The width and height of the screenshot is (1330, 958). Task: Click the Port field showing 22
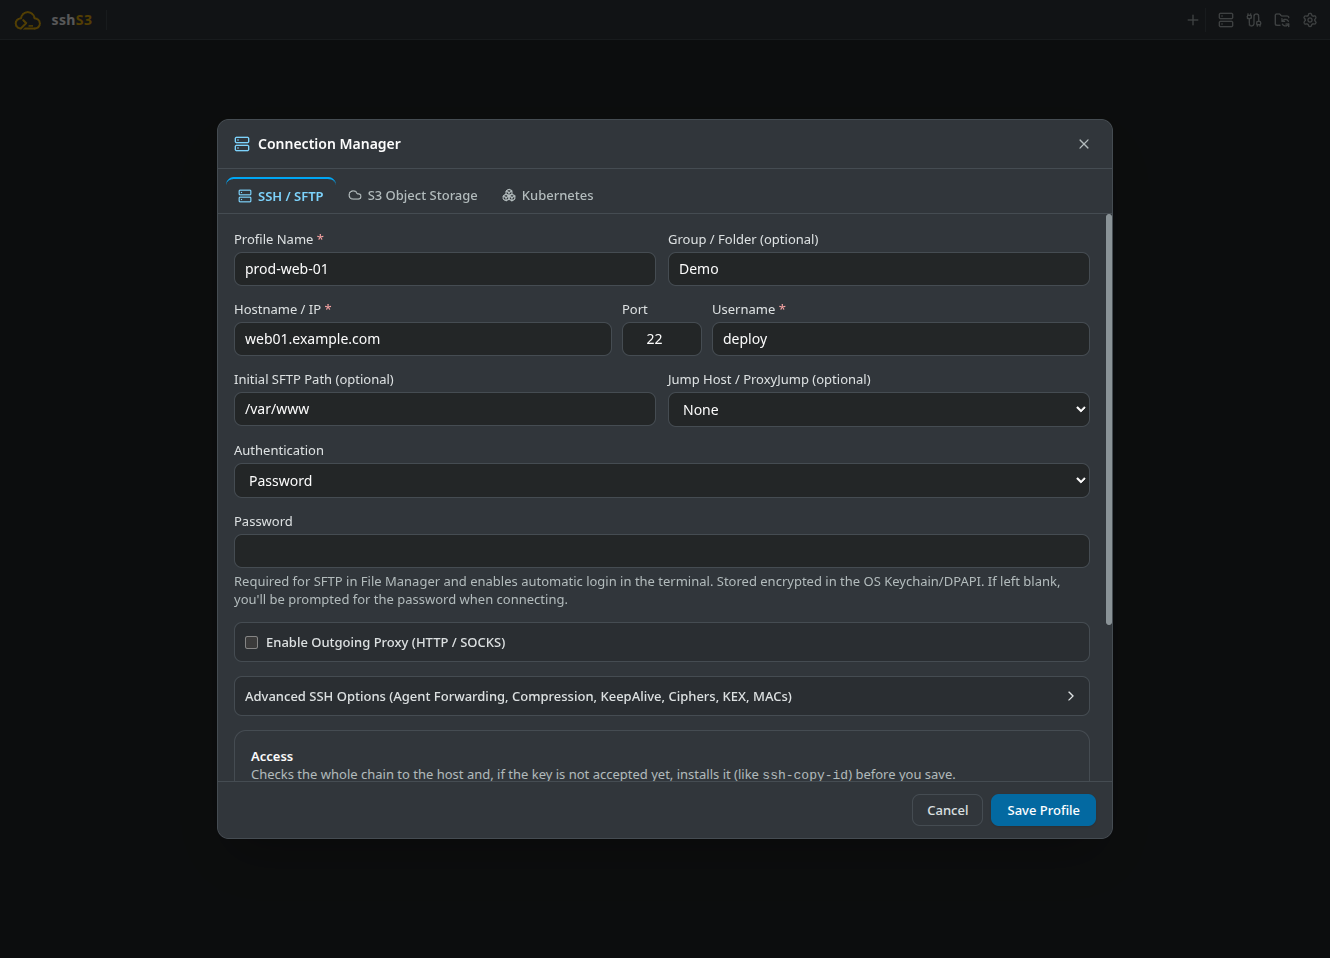point(662,339)
